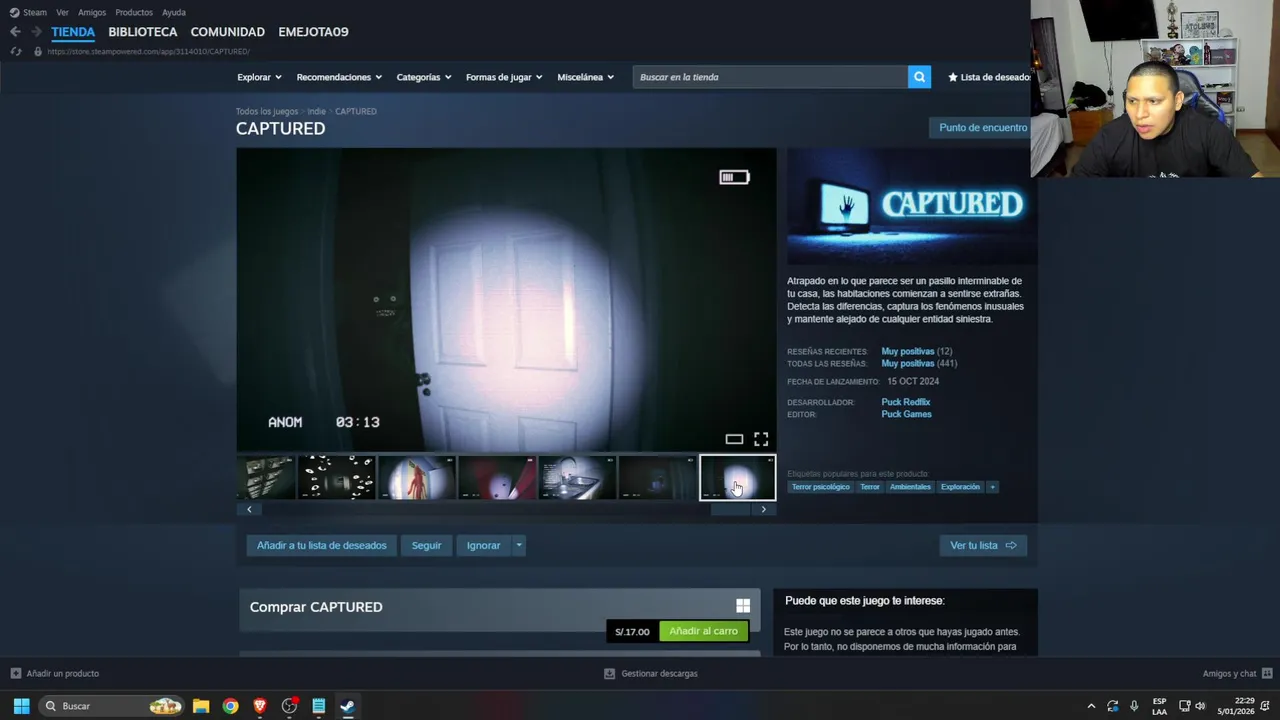Open the Notepad-like taskbar app
The image size is (1280, 720).
[318, 706]
